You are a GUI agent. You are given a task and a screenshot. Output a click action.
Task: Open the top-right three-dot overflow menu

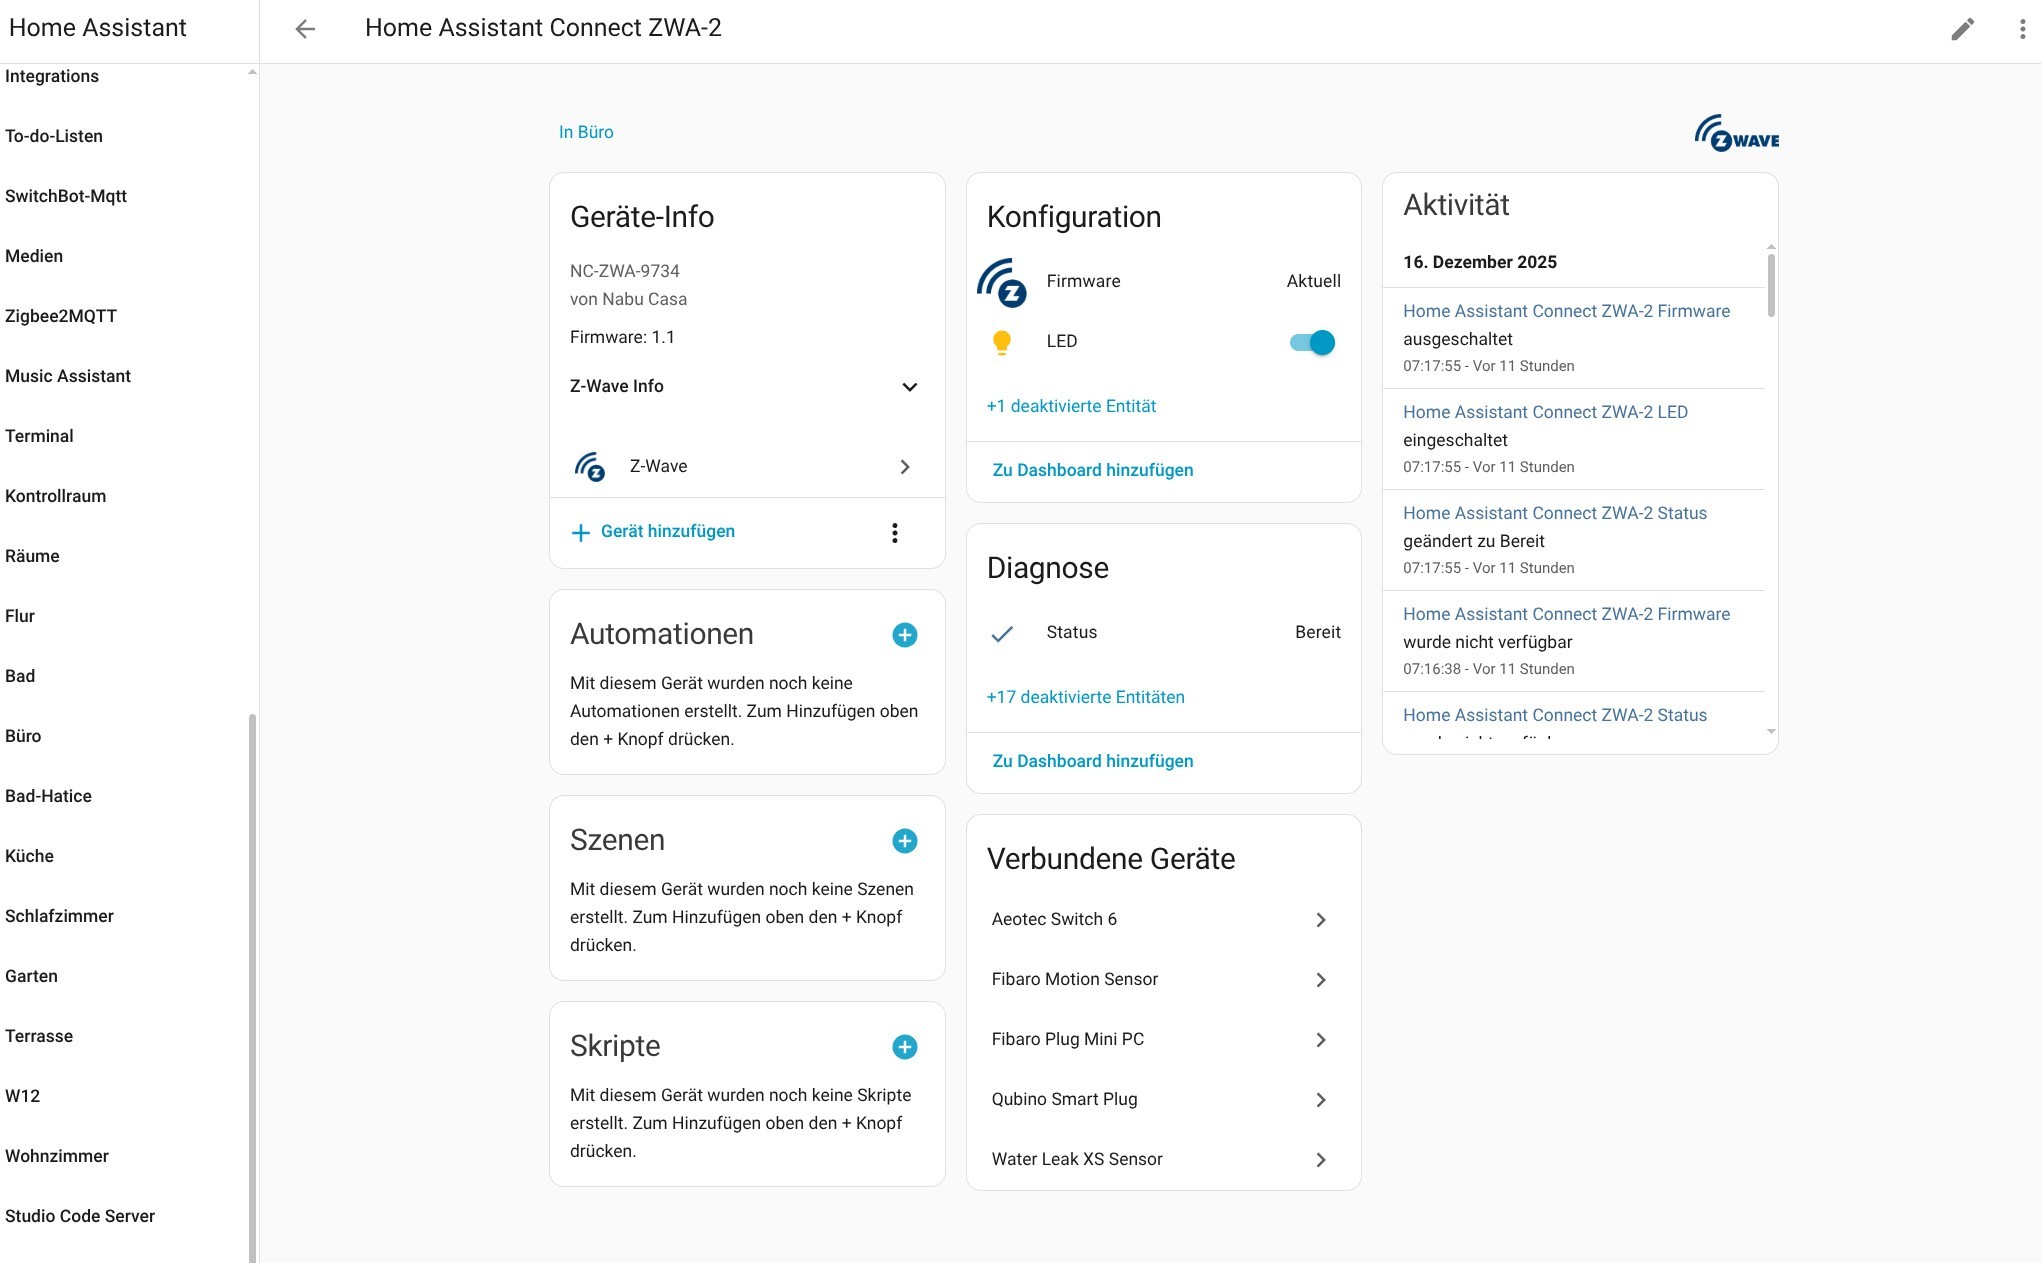click(x=2022, y=29)
